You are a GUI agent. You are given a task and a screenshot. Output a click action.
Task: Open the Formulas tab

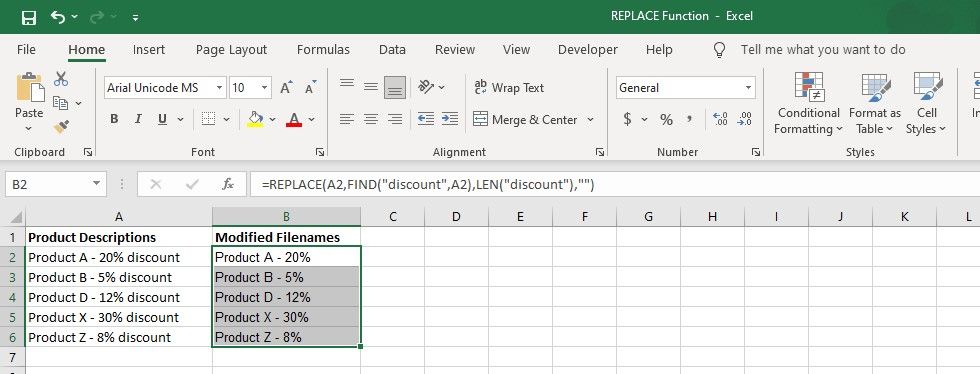click(323, 49)
